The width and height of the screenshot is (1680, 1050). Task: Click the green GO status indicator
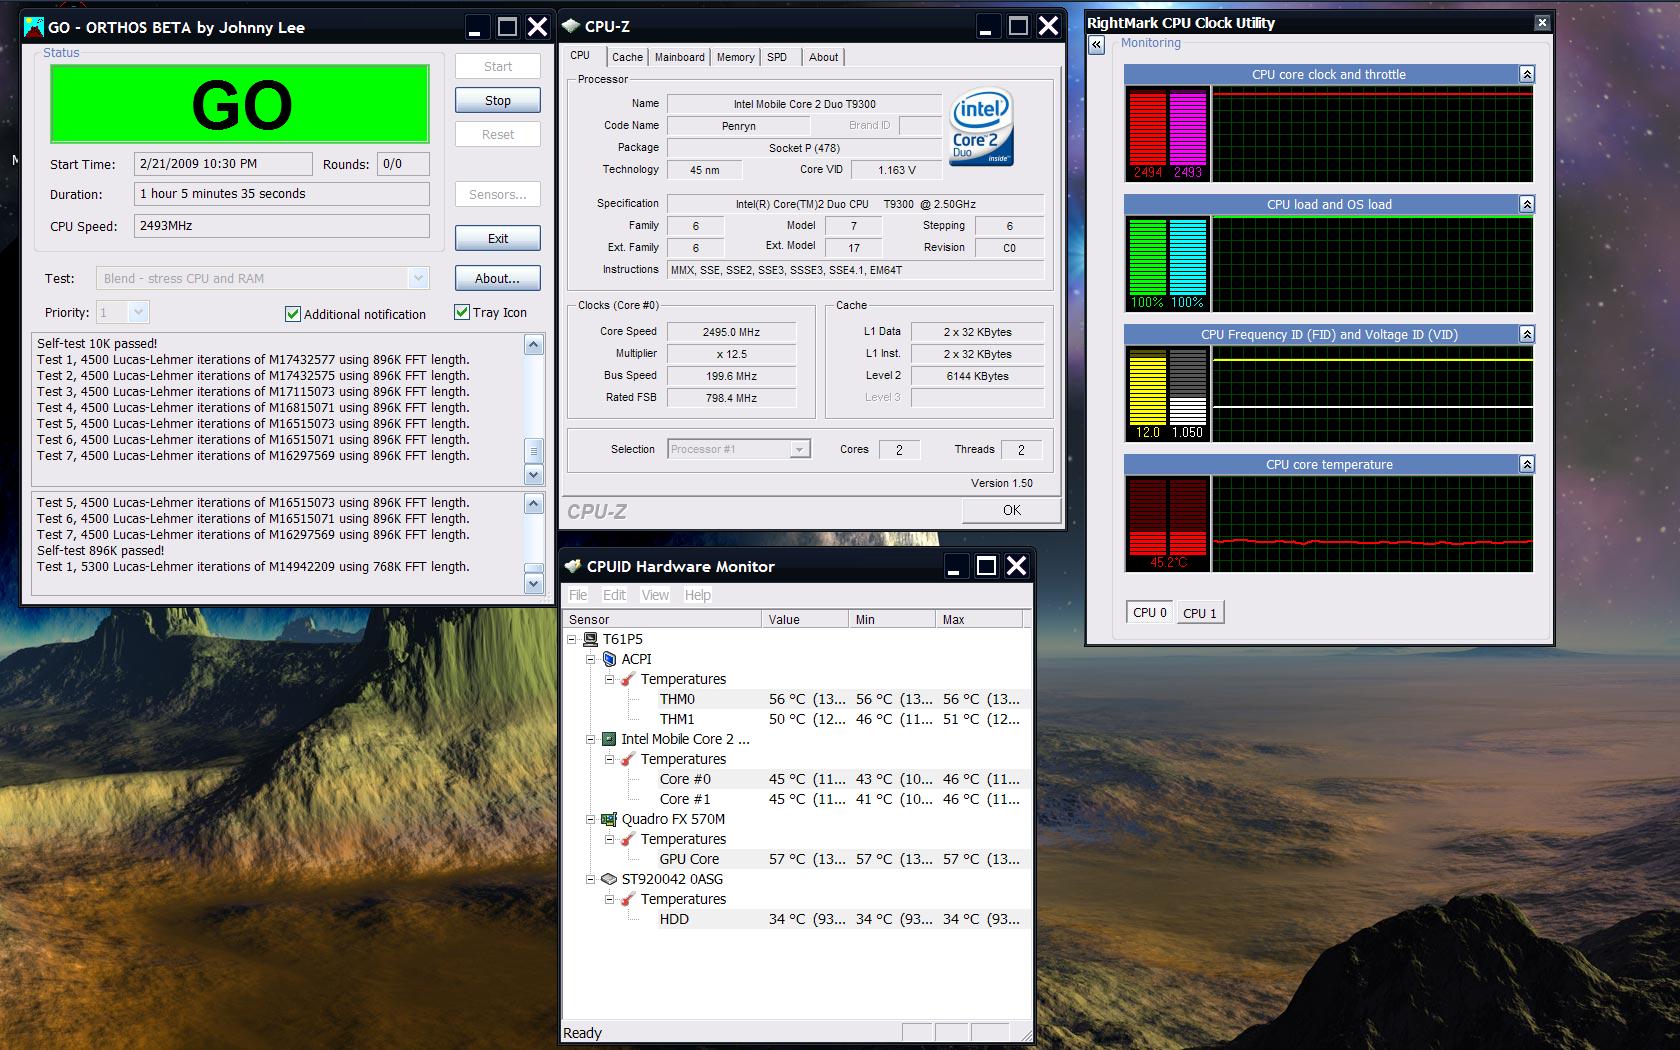(240, 104)
